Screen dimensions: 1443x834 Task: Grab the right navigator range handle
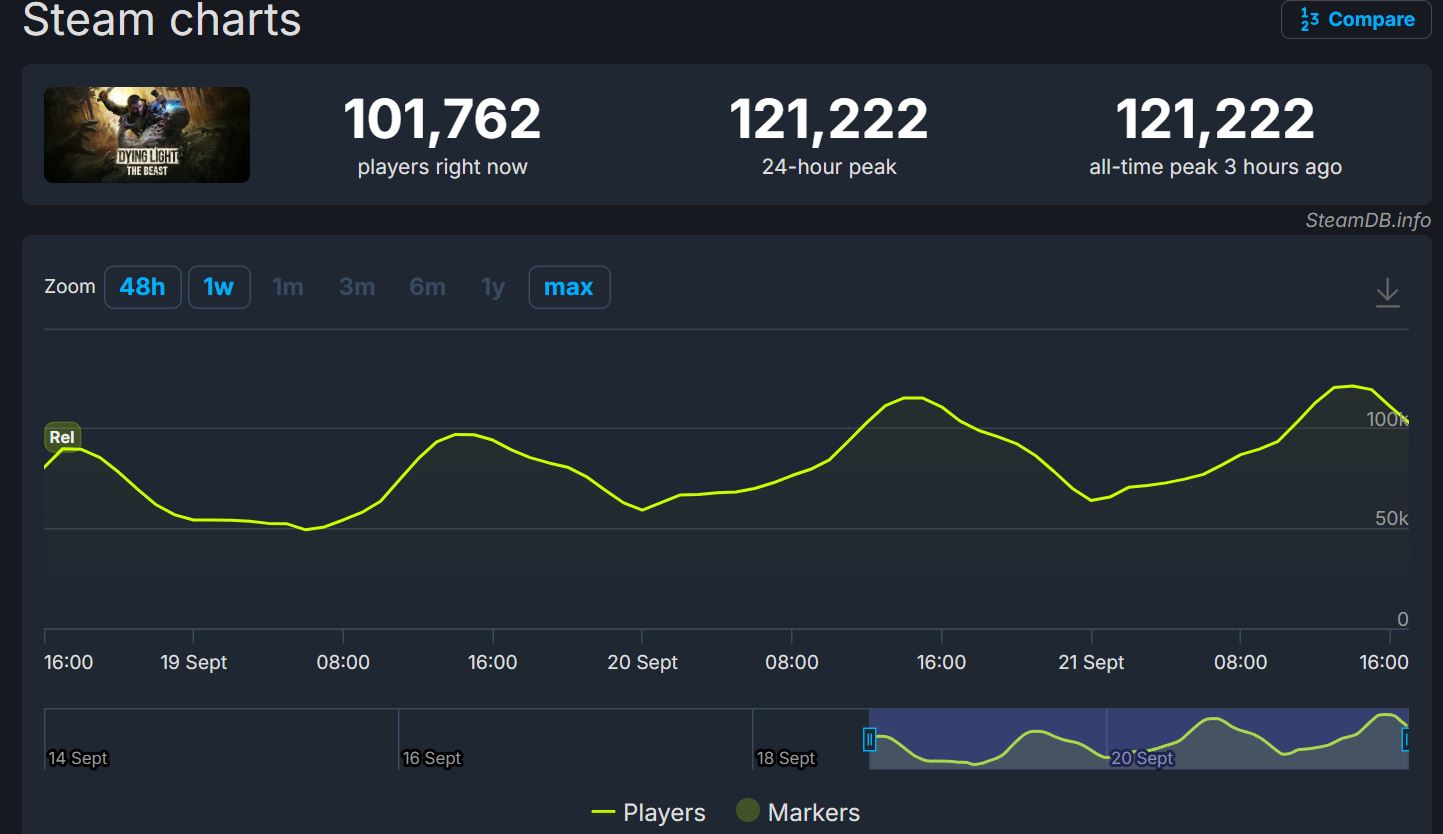click(1407, 739)
